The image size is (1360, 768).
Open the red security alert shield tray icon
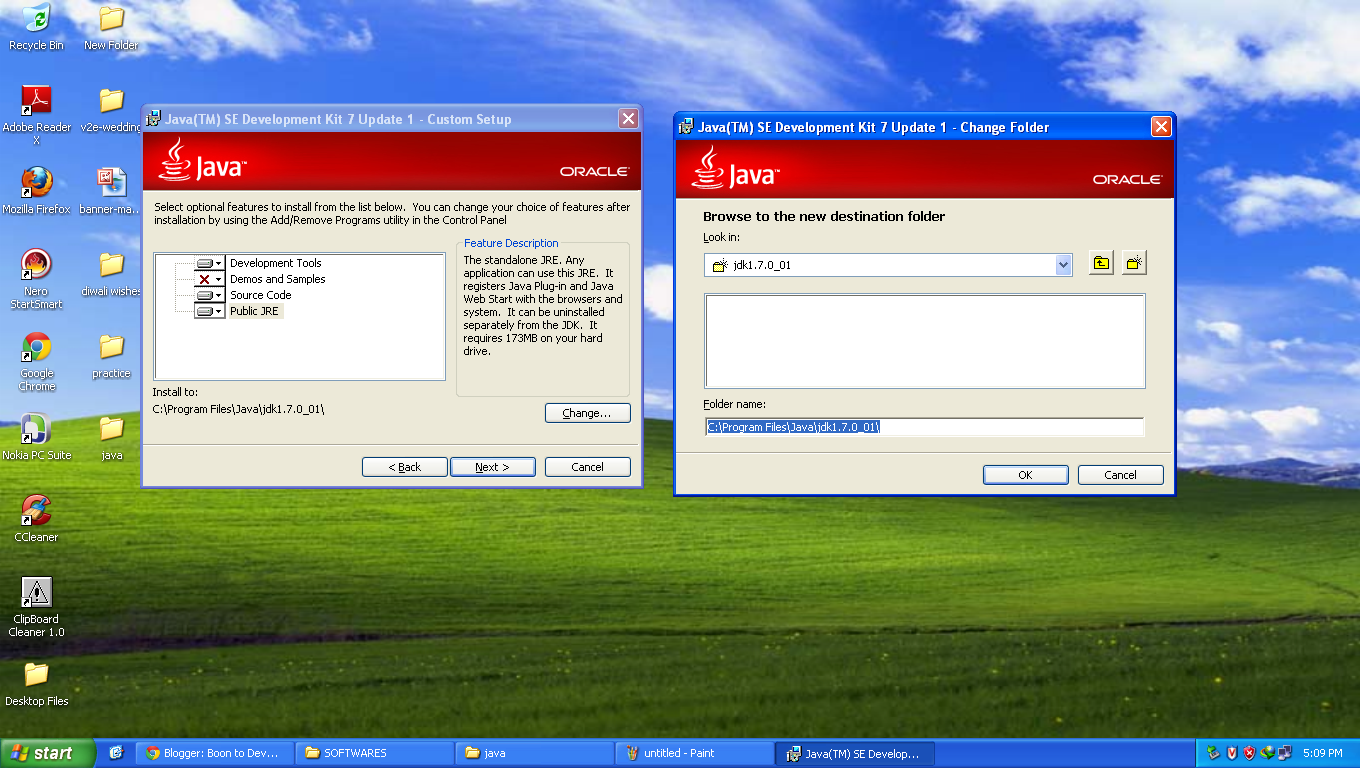(1249, 753)
